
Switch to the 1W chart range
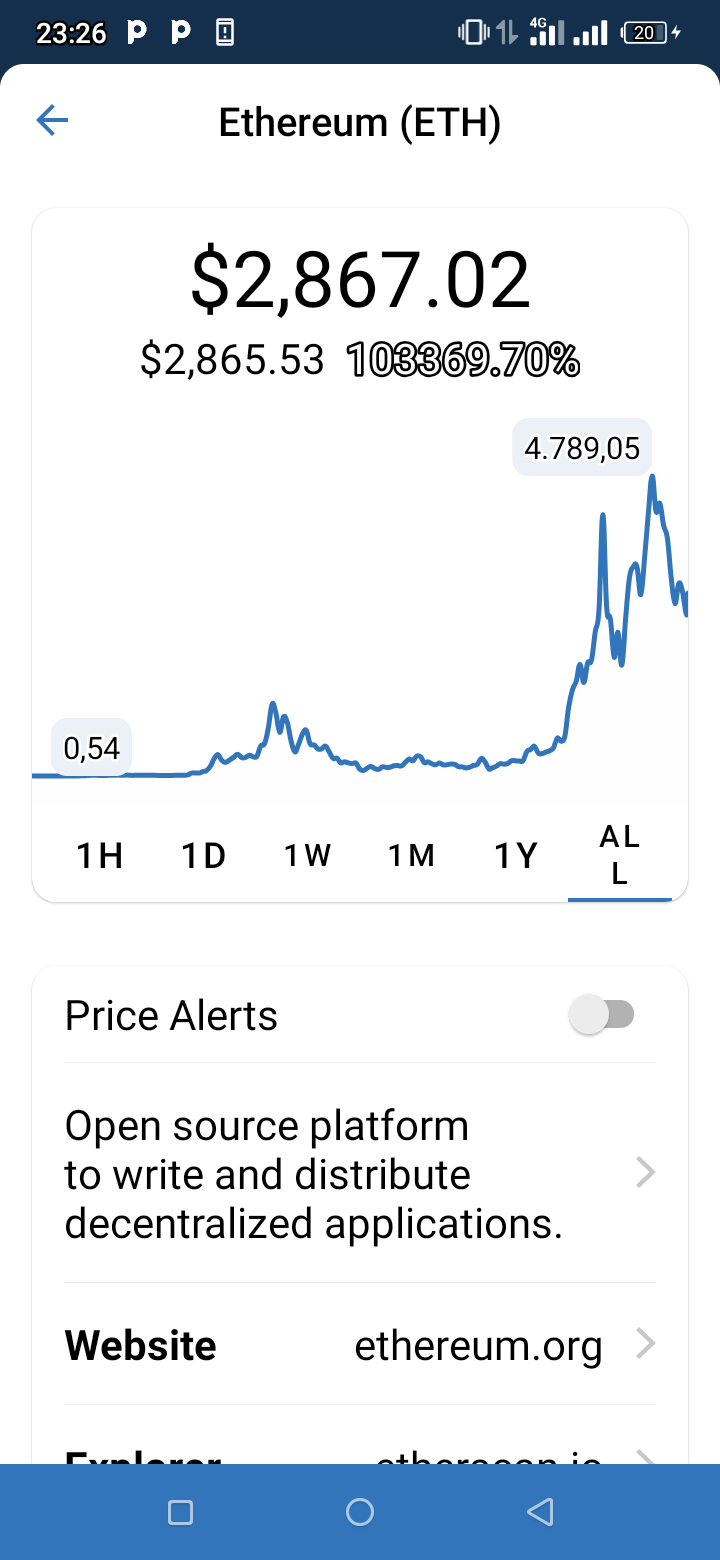(307, 856)
